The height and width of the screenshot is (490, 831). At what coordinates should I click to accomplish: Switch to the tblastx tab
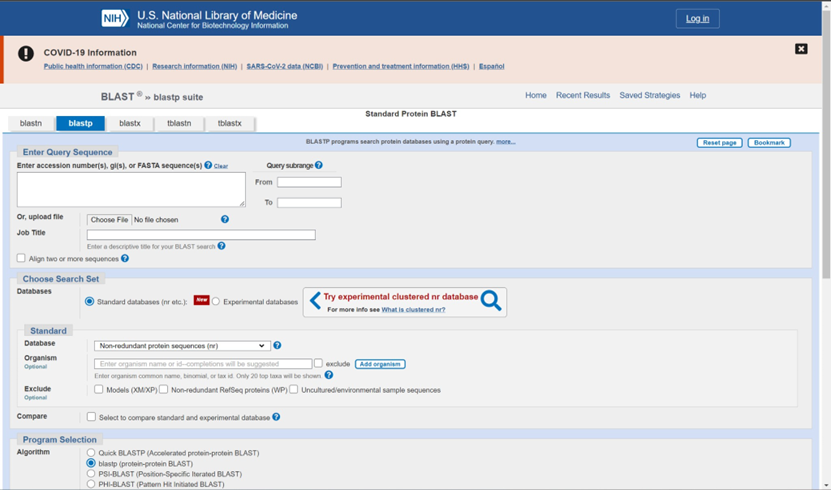(x=229, y=123)
